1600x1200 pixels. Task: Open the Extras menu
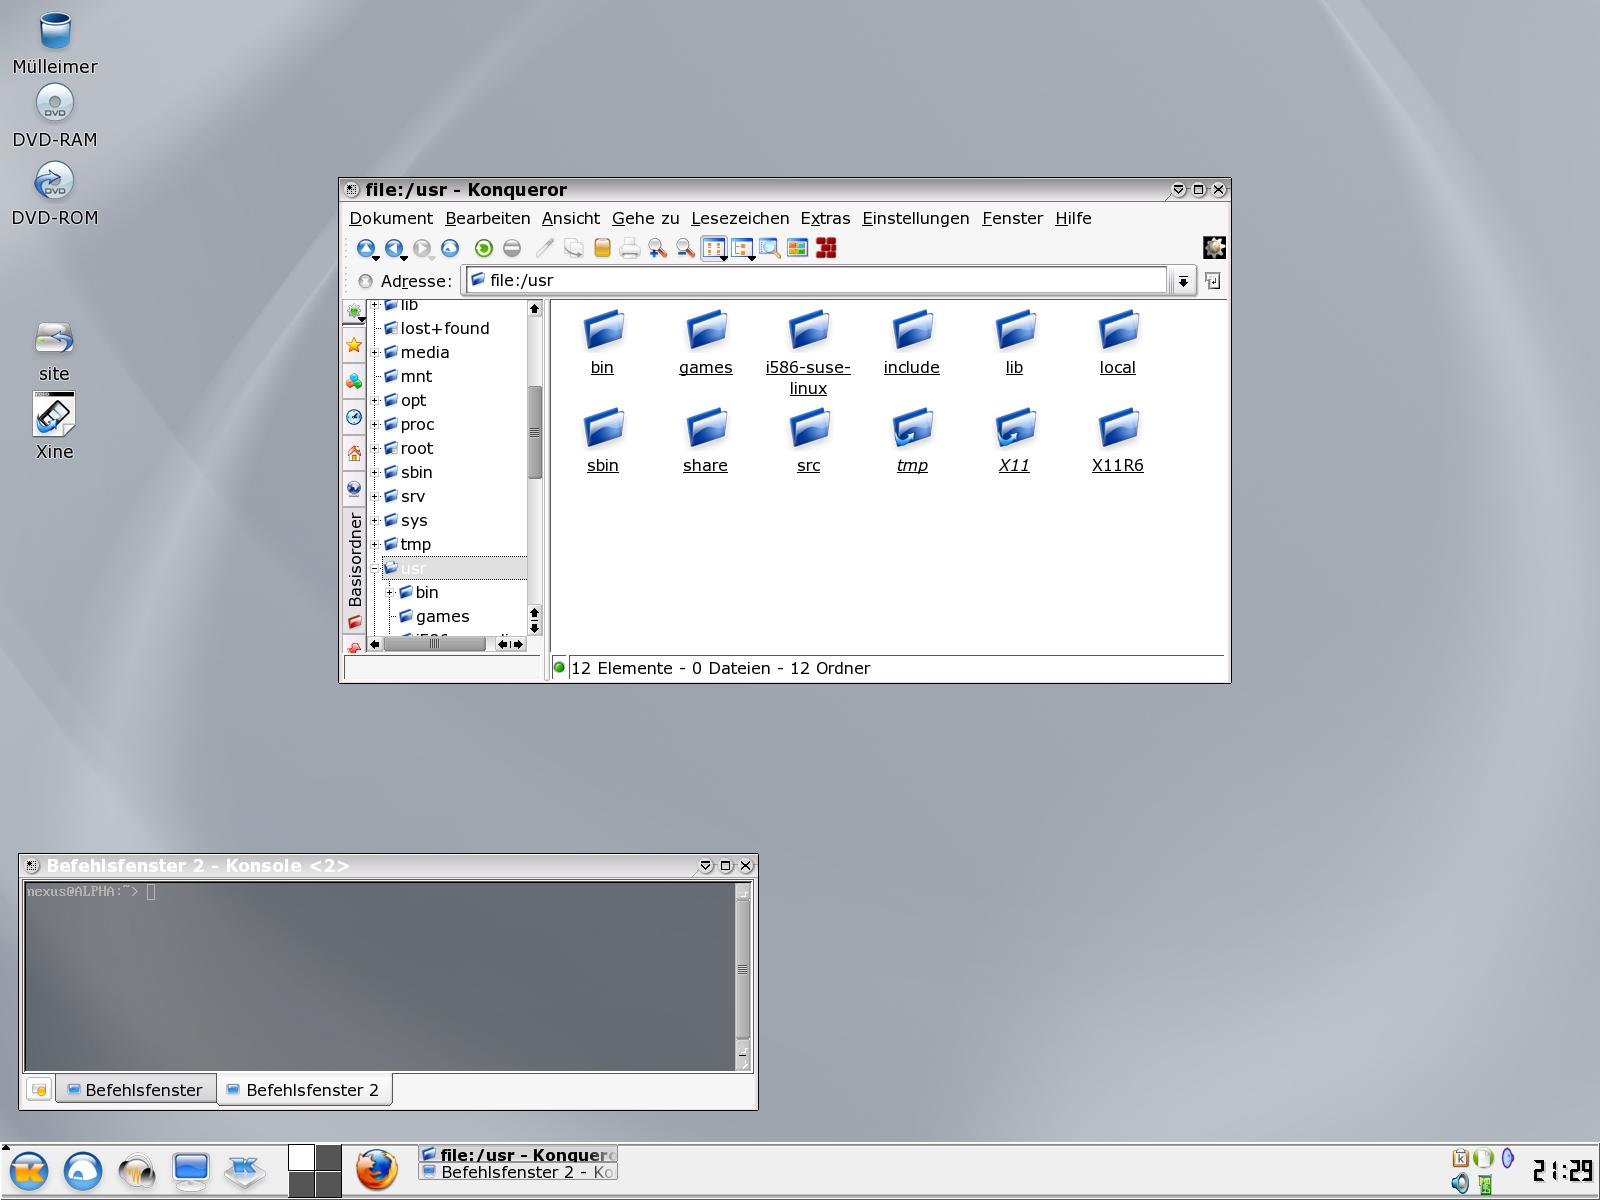825,218
